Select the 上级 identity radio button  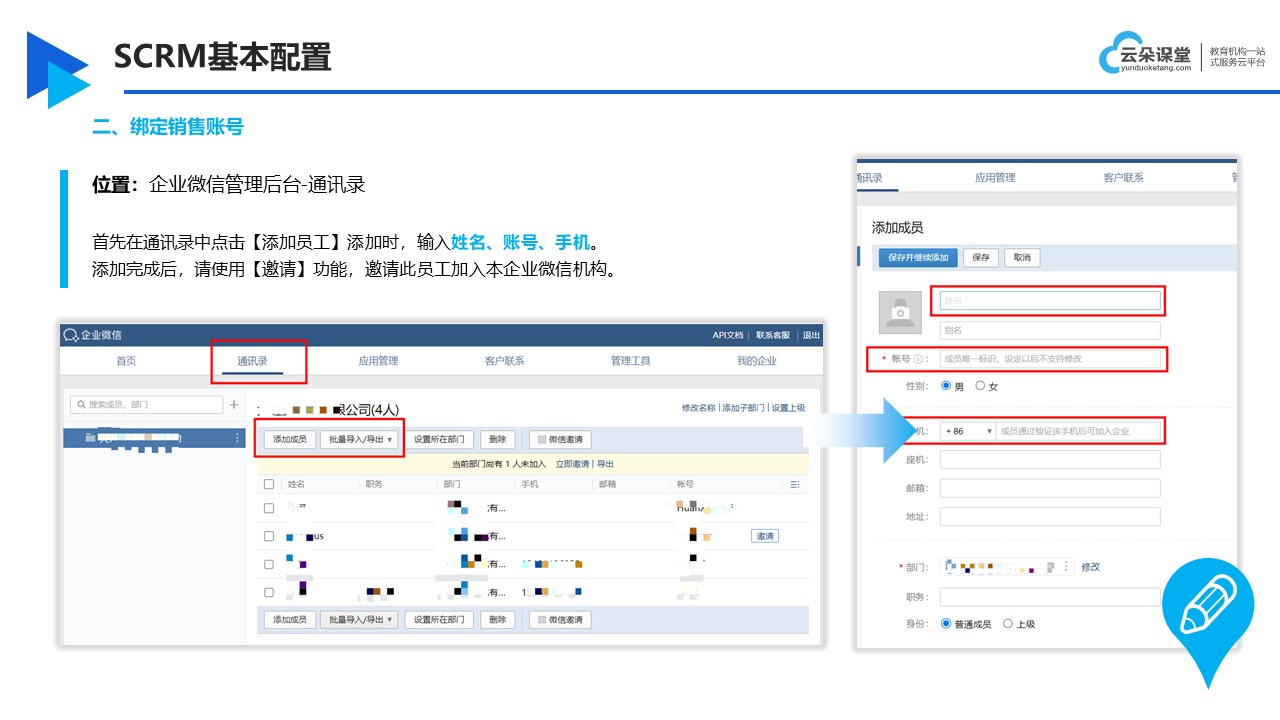coord(1008,624)
